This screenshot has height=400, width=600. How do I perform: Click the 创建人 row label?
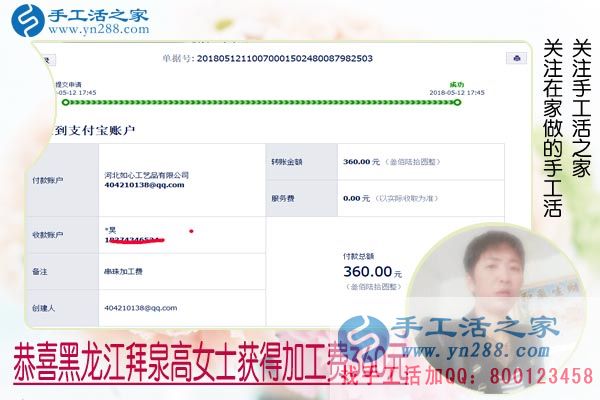coord(44,308)
